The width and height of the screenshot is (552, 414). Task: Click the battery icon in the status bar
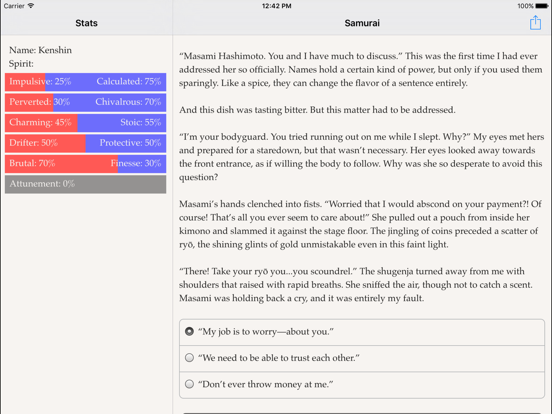[541, 6]
